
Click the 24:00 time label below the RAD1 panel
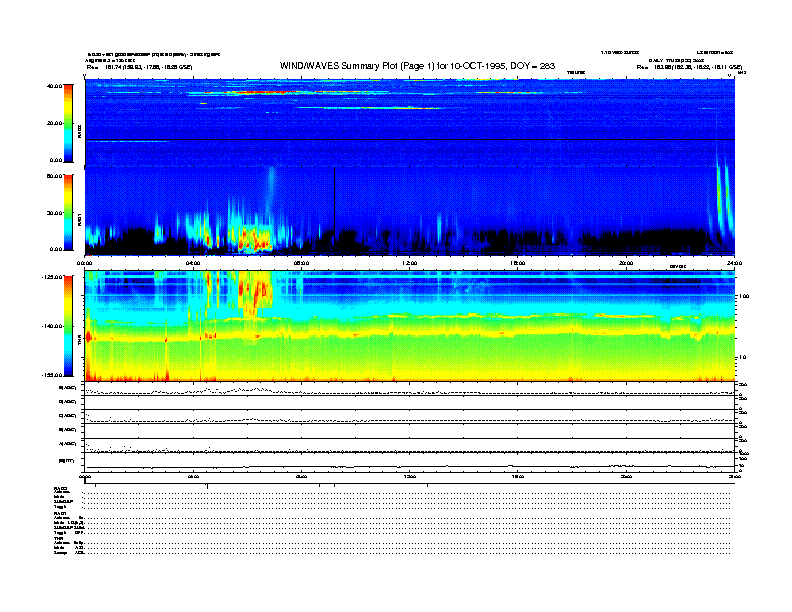click(x=734, y=263)
